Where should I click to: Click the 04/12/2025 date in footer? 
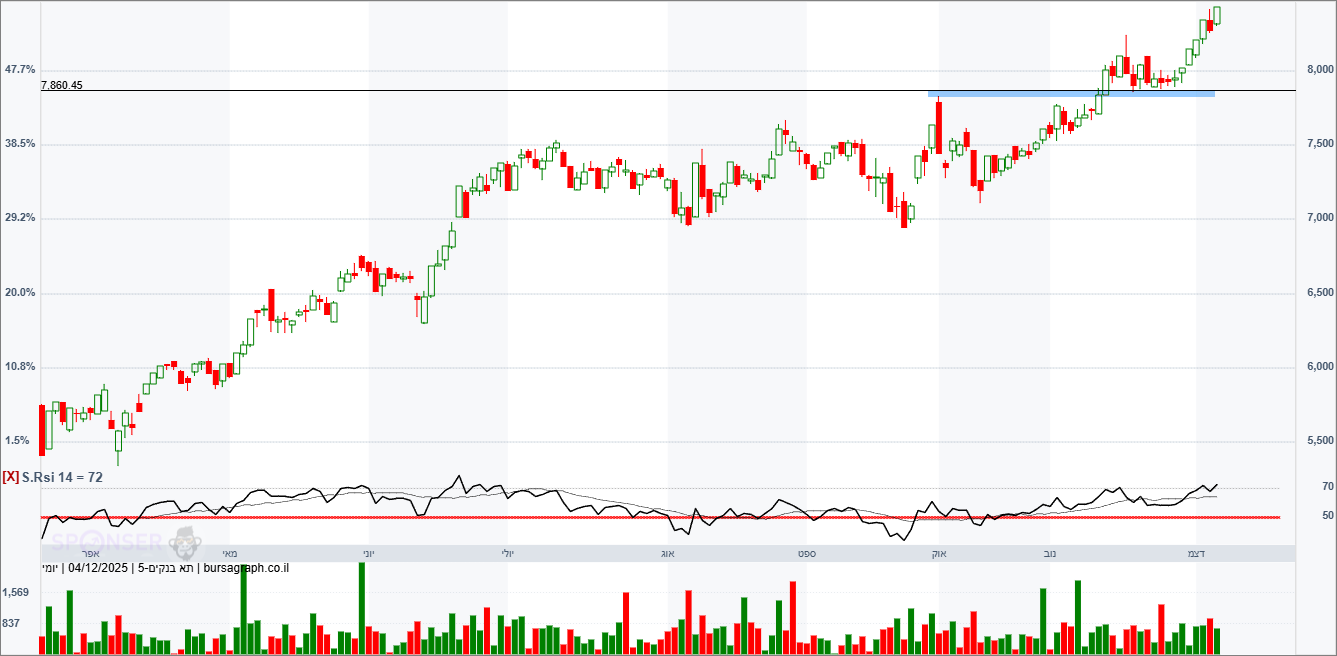pos(100,569)
